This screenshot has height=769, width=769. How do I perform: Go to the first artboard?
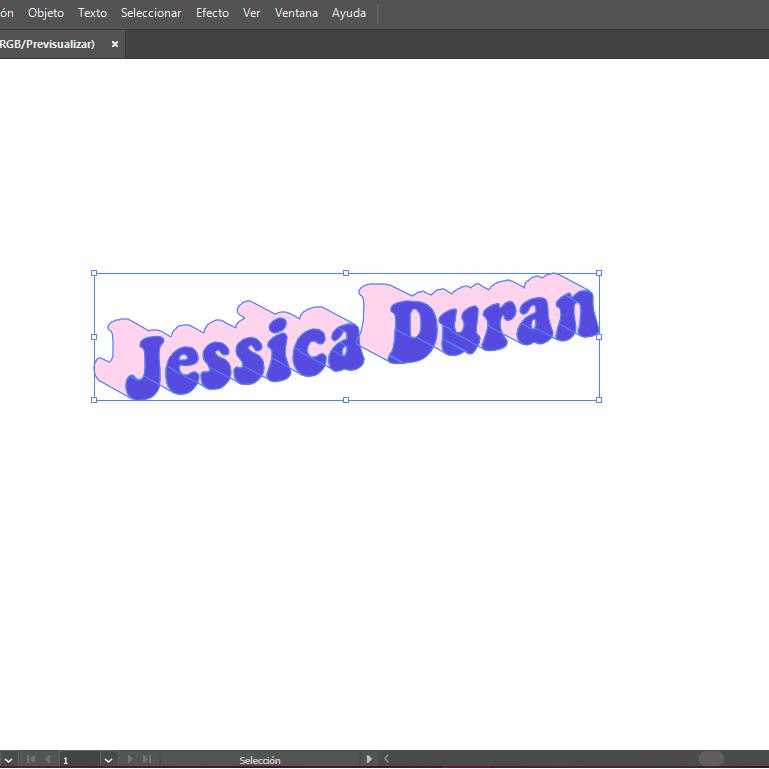[30, 760]
